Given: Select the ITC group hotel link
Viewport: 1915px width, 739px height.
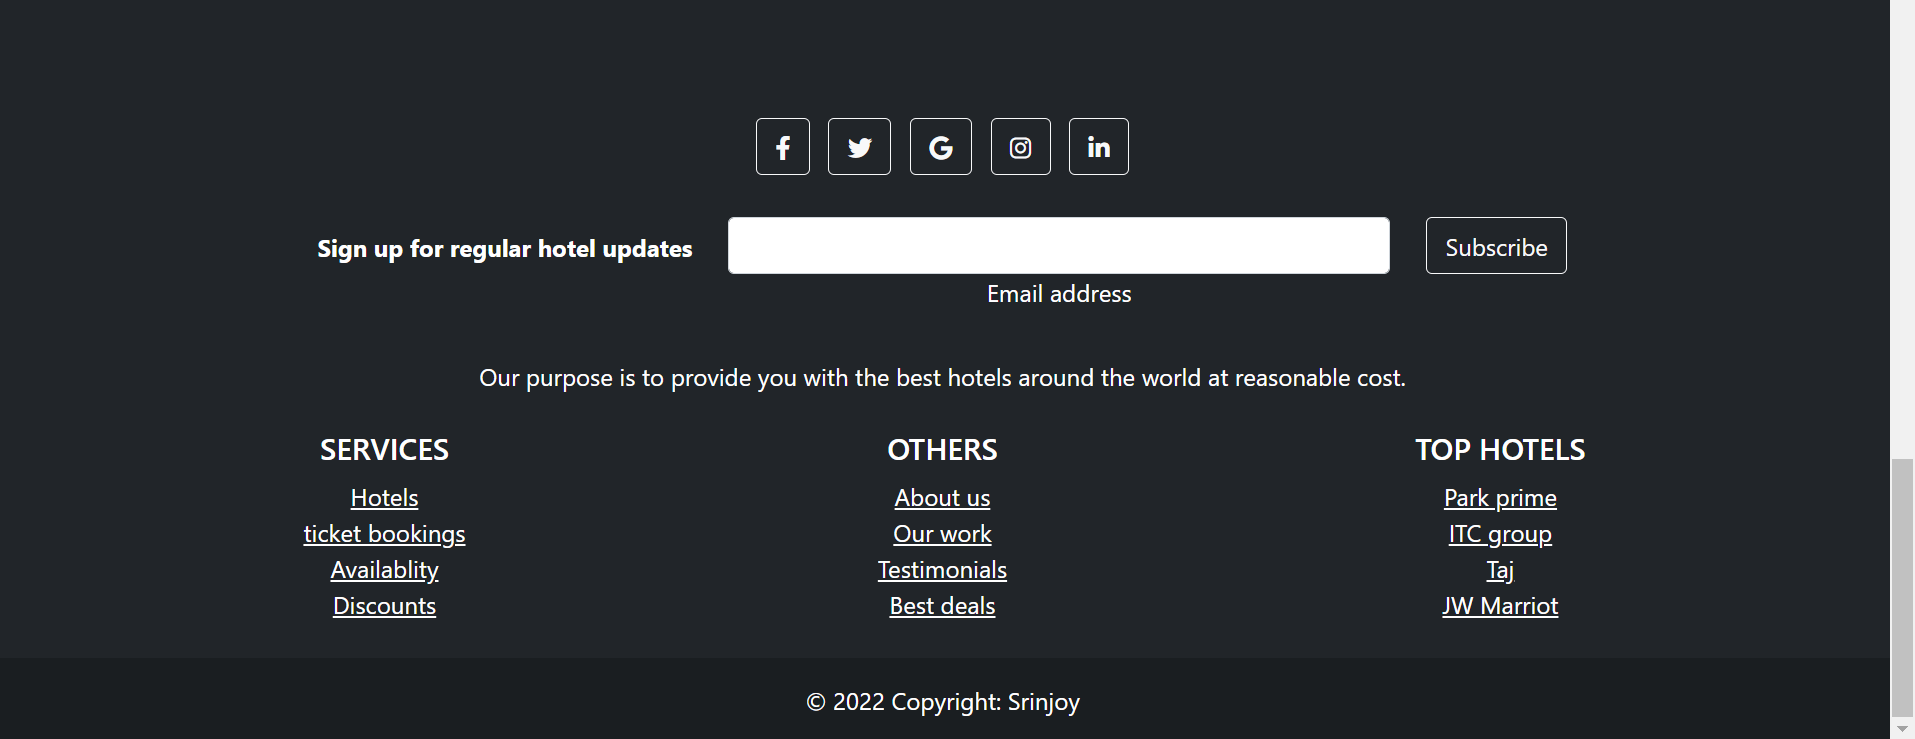Looking at the screenshot, I should [1500, 534].
